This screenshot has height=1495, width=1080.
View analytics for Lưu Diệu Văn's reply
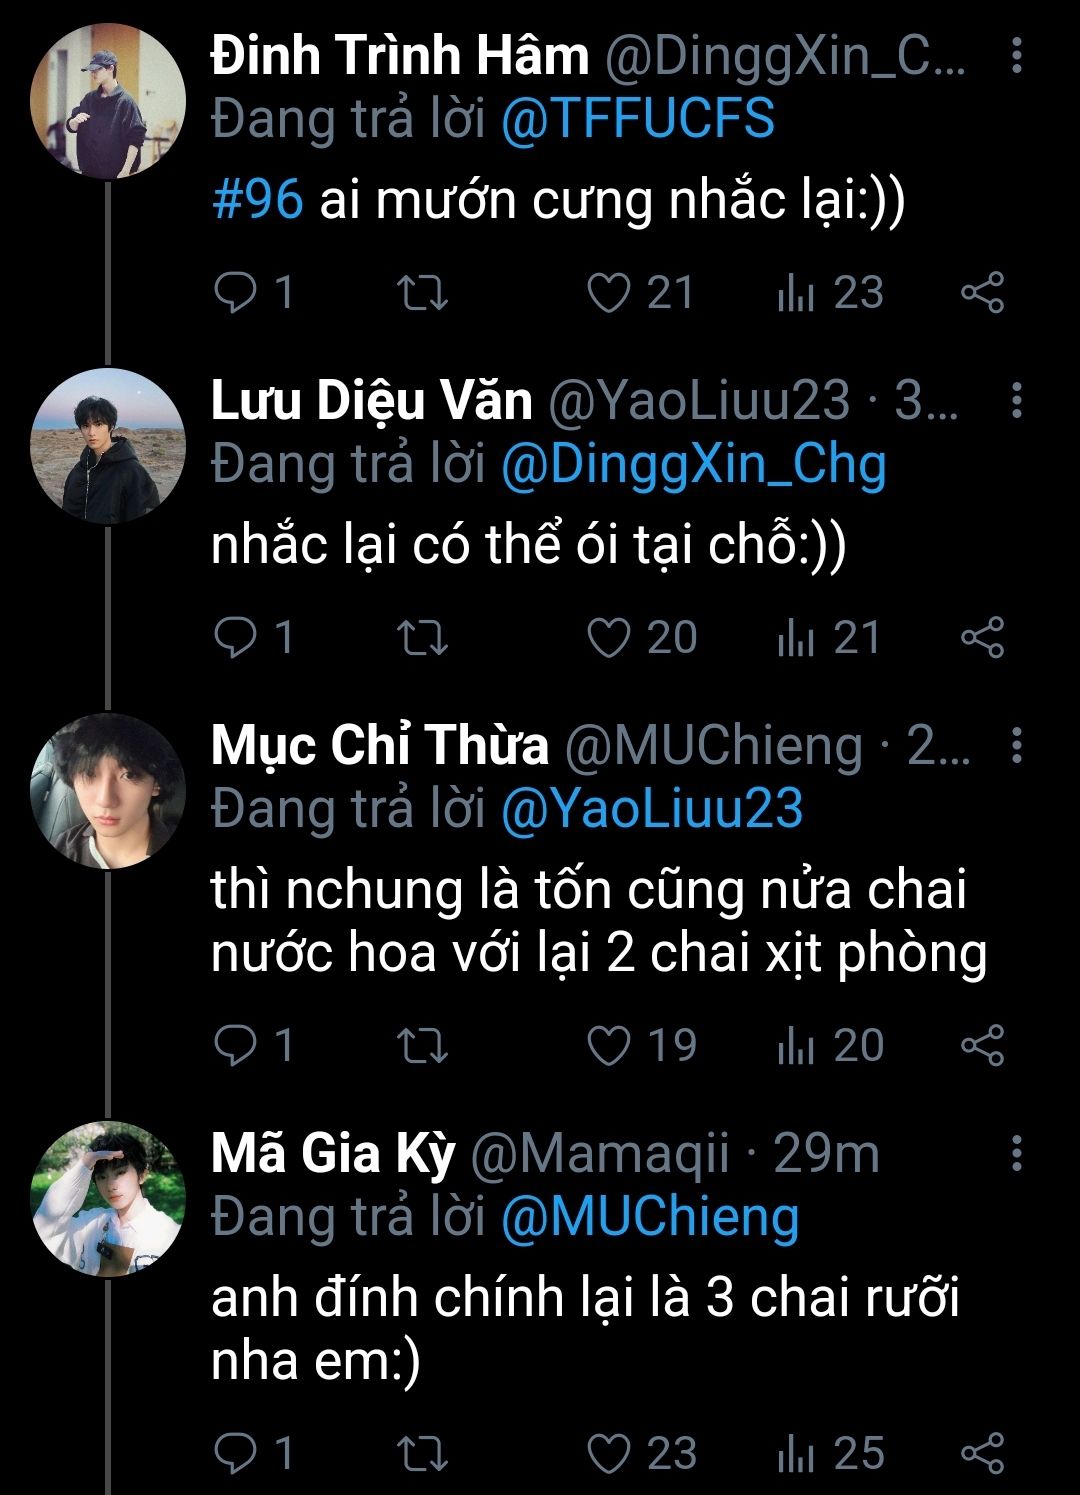click(x=797, y=638)
